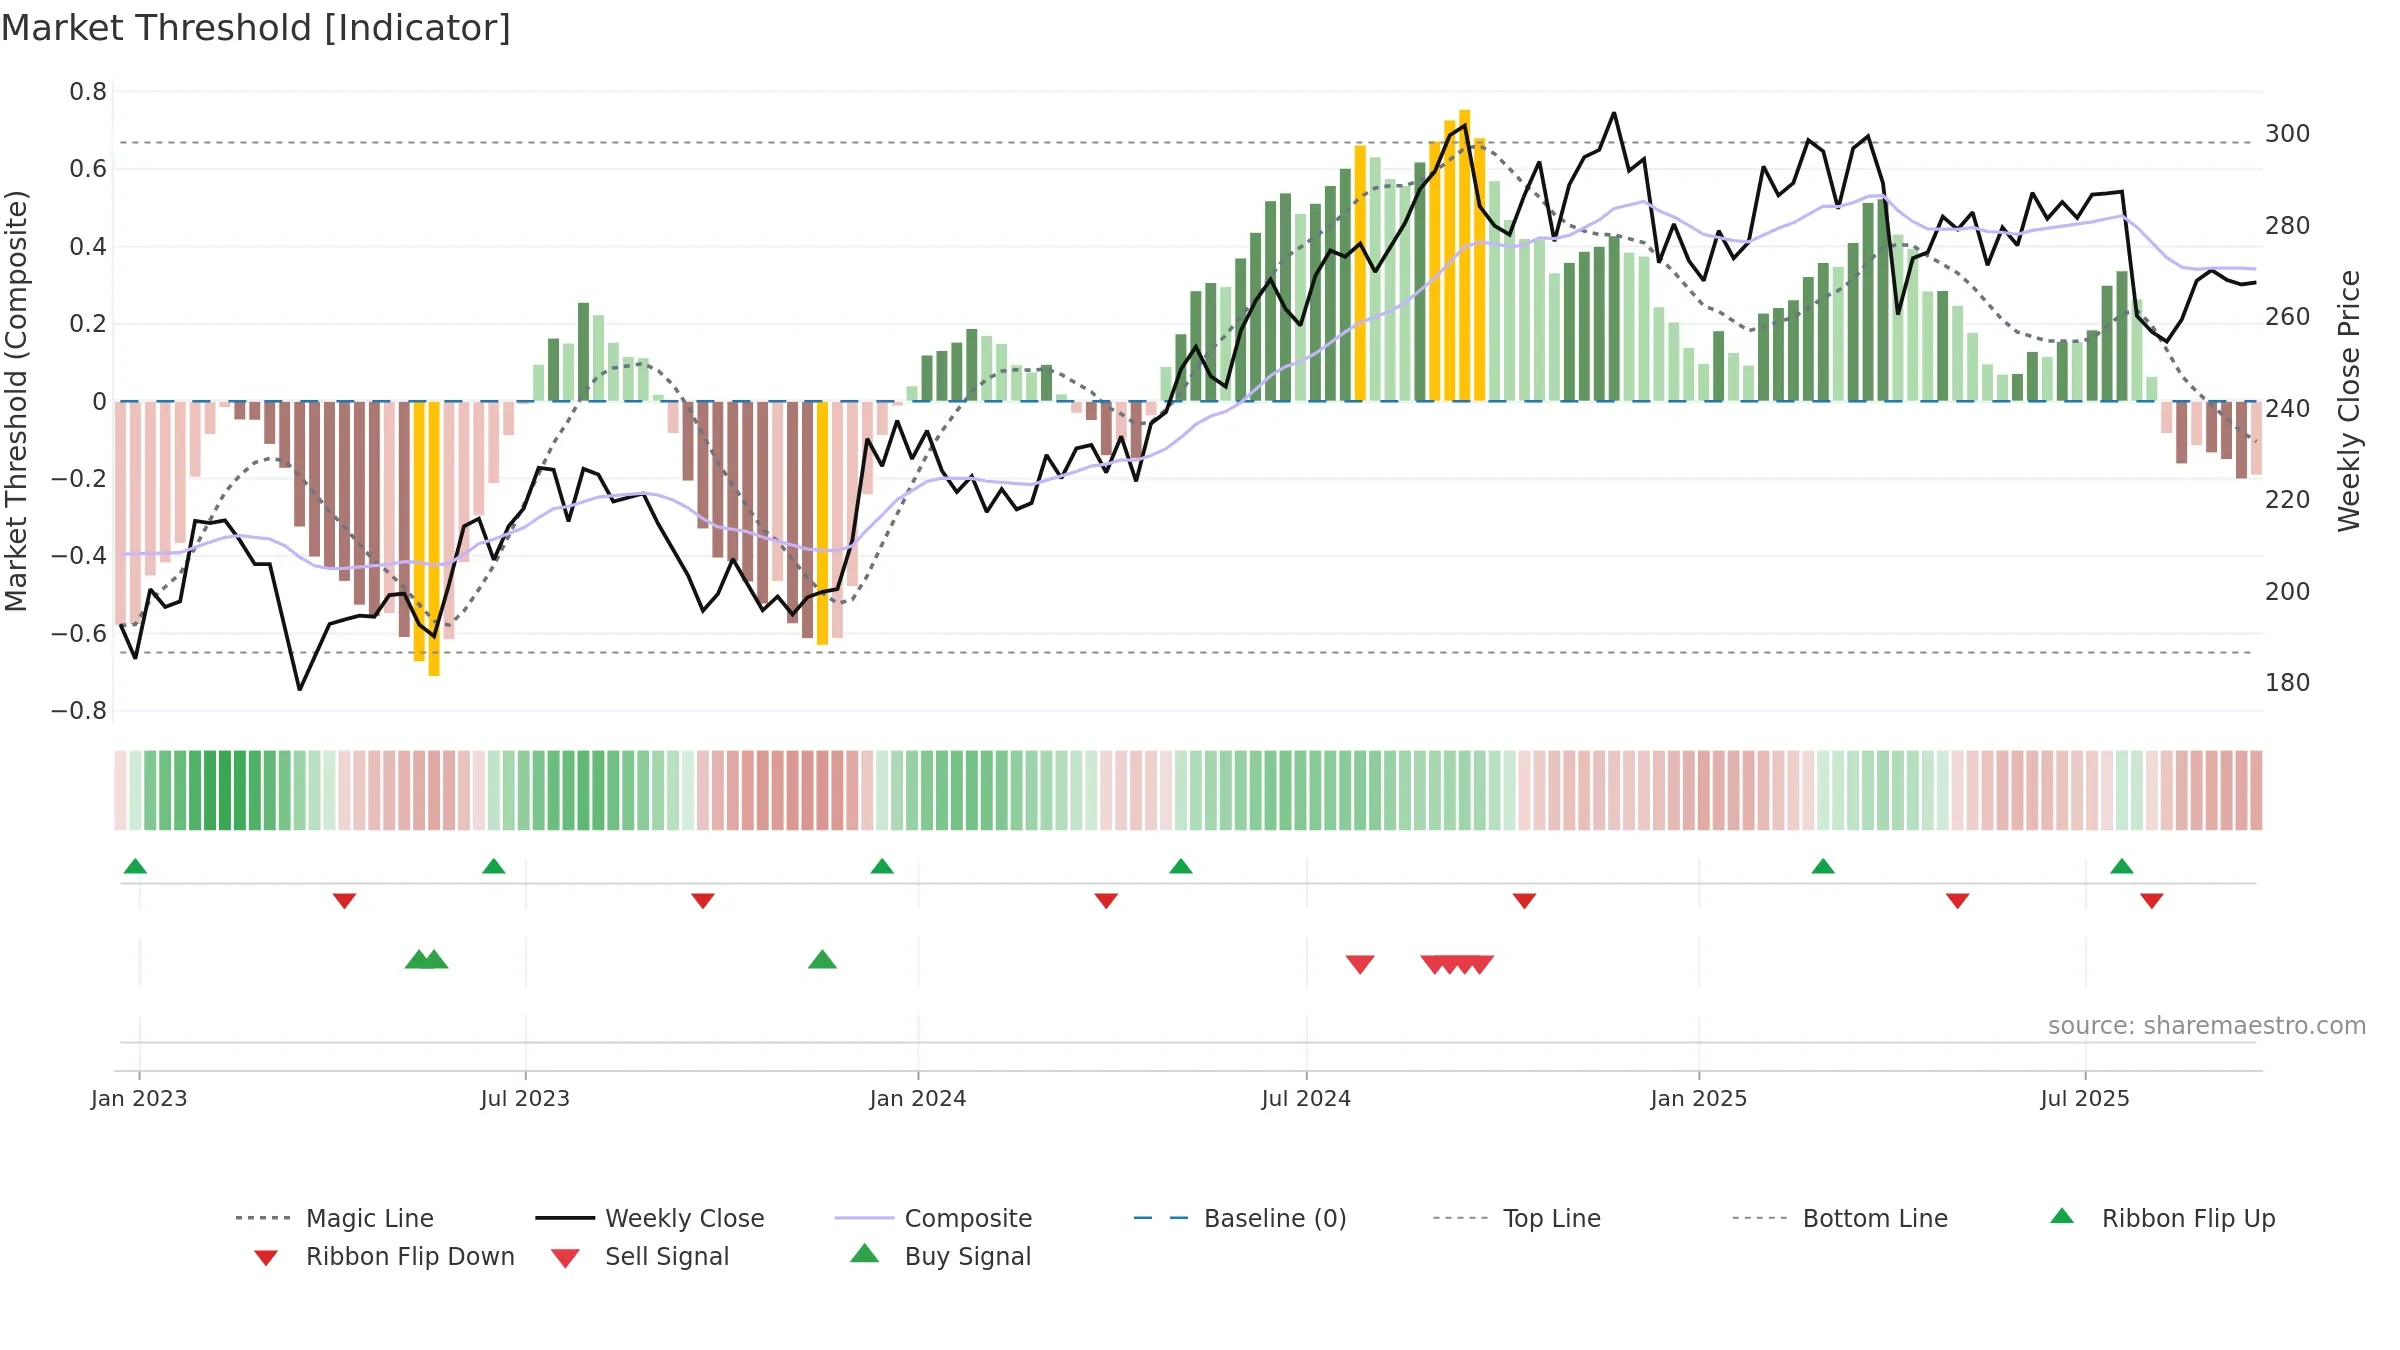Click the green triangle icon in Buy Signal legend
Screen dimensions: 2400x1350
(865, 1253)
